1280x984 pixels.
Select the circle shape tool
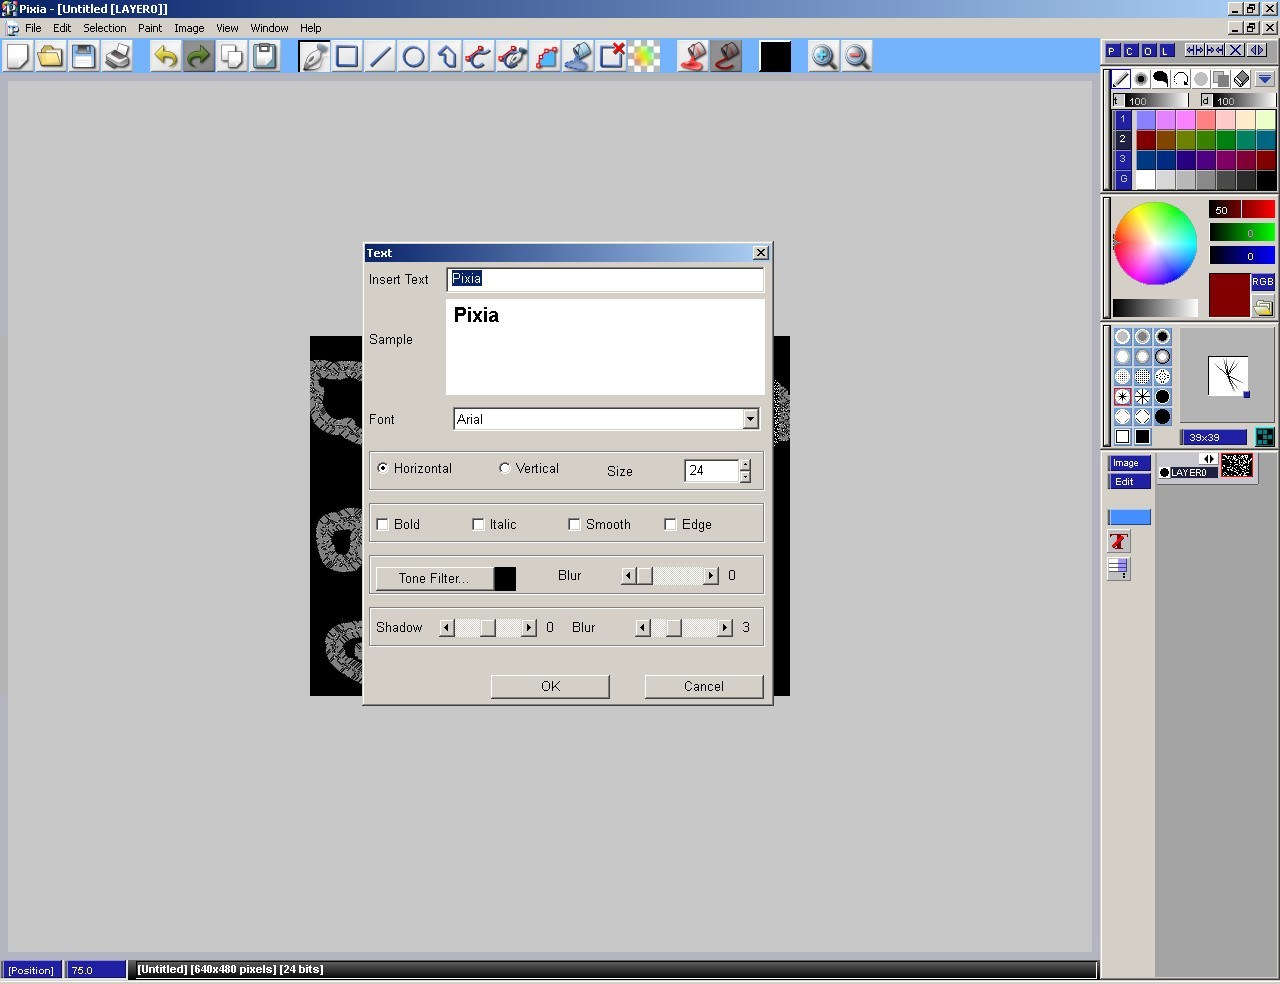pos(413,56)
